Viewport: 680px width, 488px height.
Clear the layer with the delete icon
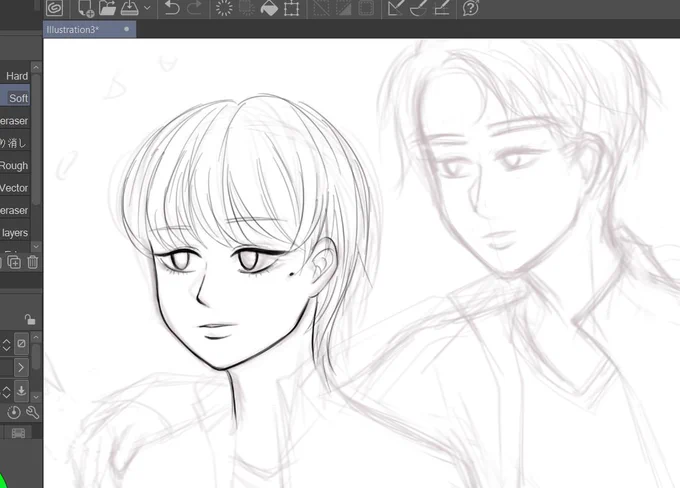pyautogui.click(x=224, y=8)
